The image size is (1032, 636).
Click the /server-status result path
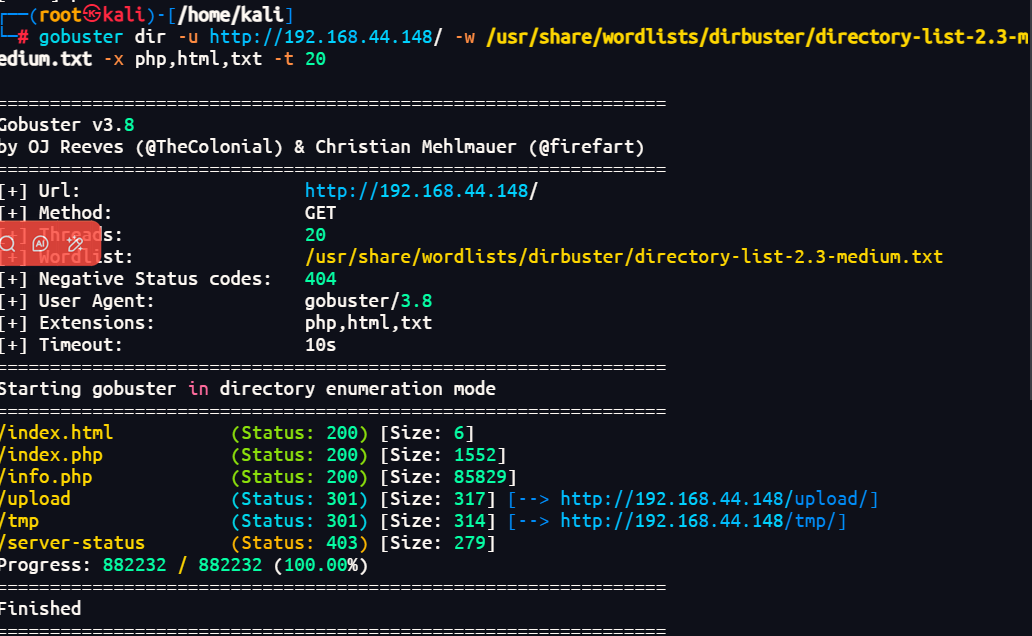(x=72, y=543)
